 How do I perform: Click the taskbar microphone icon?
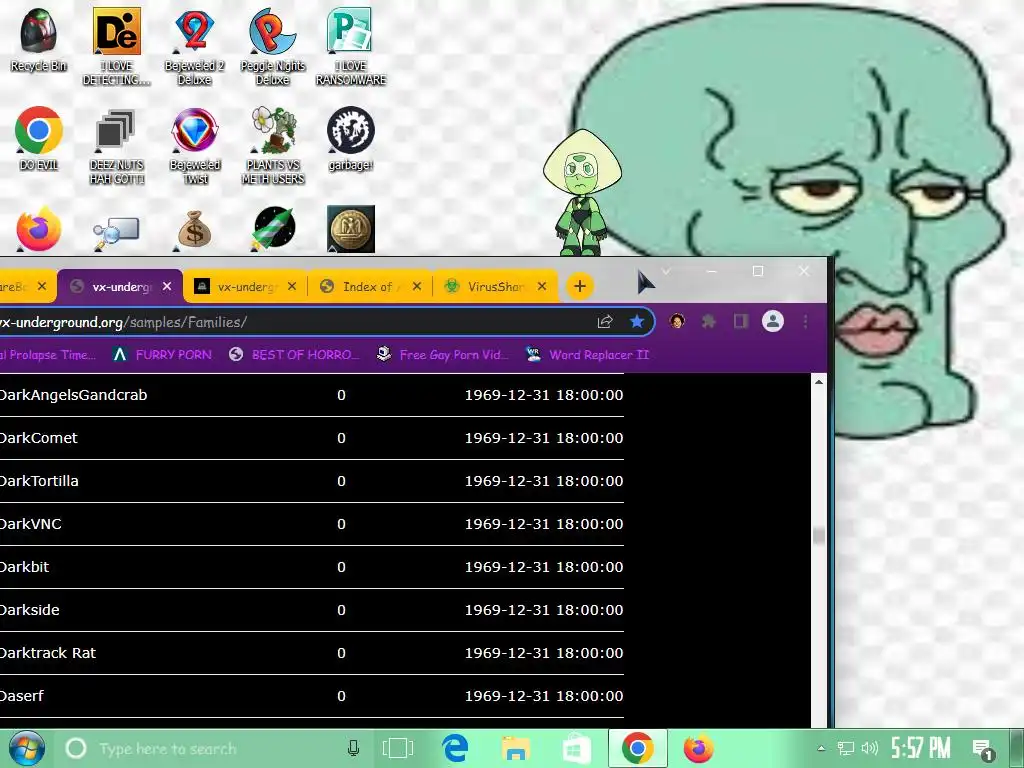[x=353, y=748]
